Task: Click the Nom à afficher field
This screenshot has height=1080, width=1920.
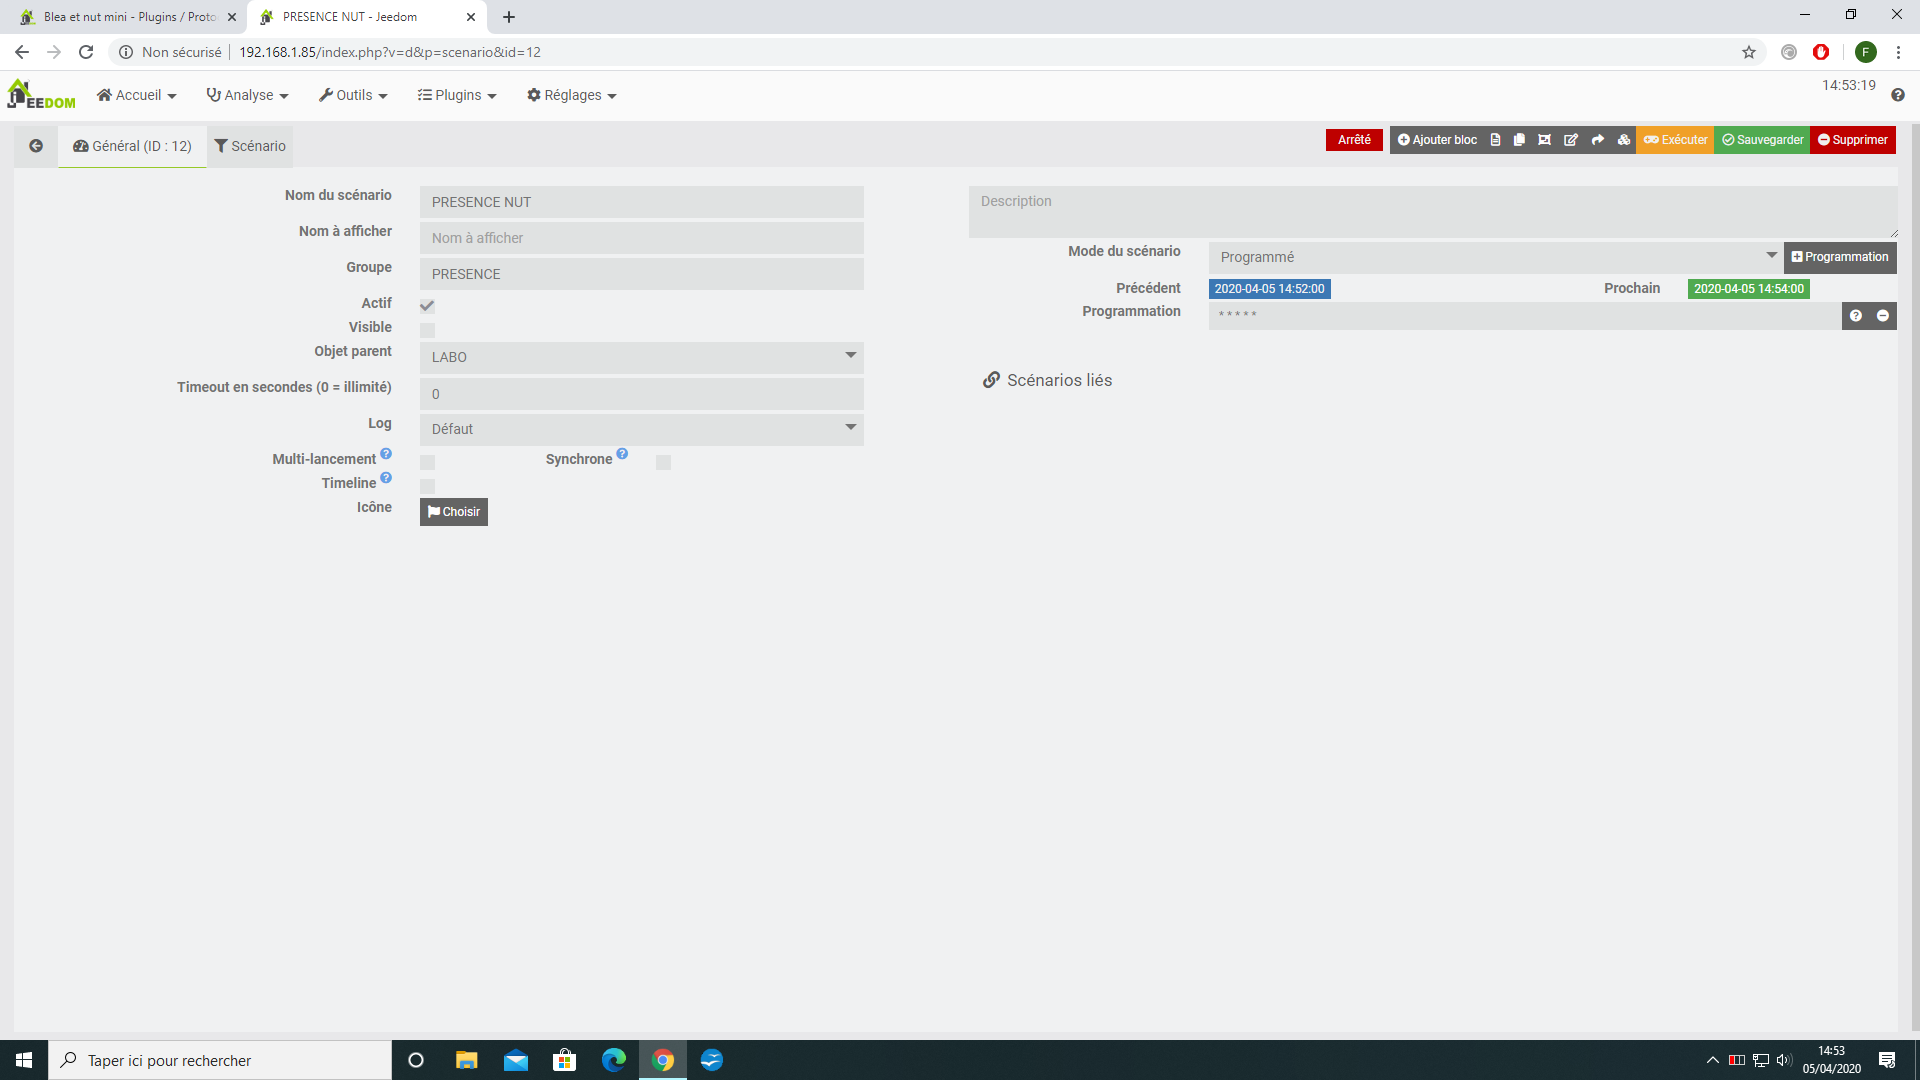Action: 641,238
